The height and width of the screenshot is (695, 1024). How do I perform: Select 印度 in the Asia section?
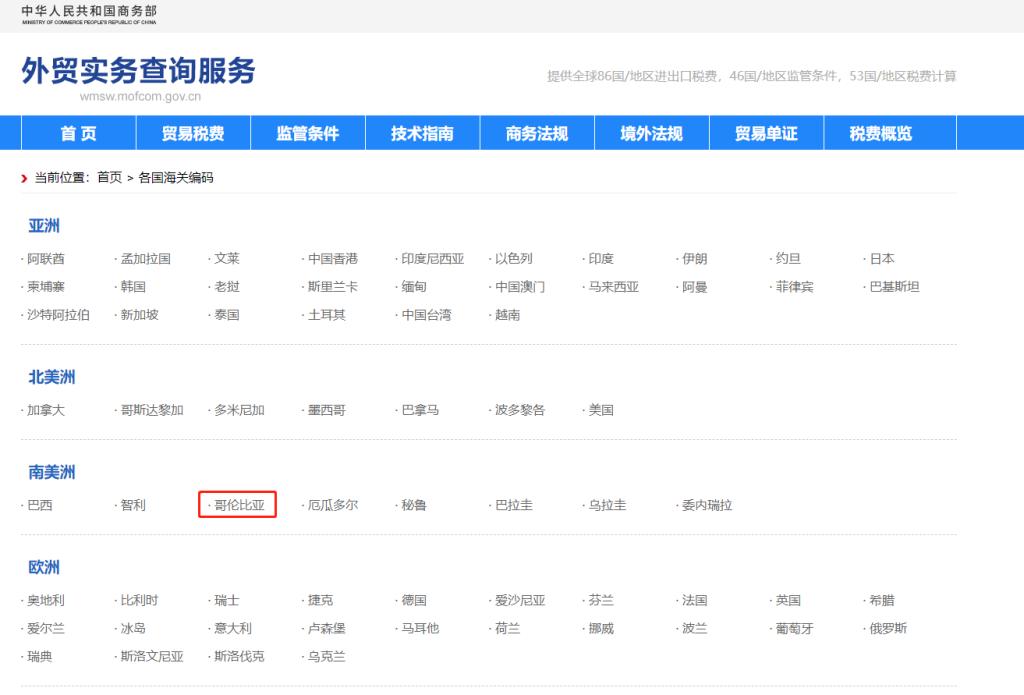(x=601, y=259)
